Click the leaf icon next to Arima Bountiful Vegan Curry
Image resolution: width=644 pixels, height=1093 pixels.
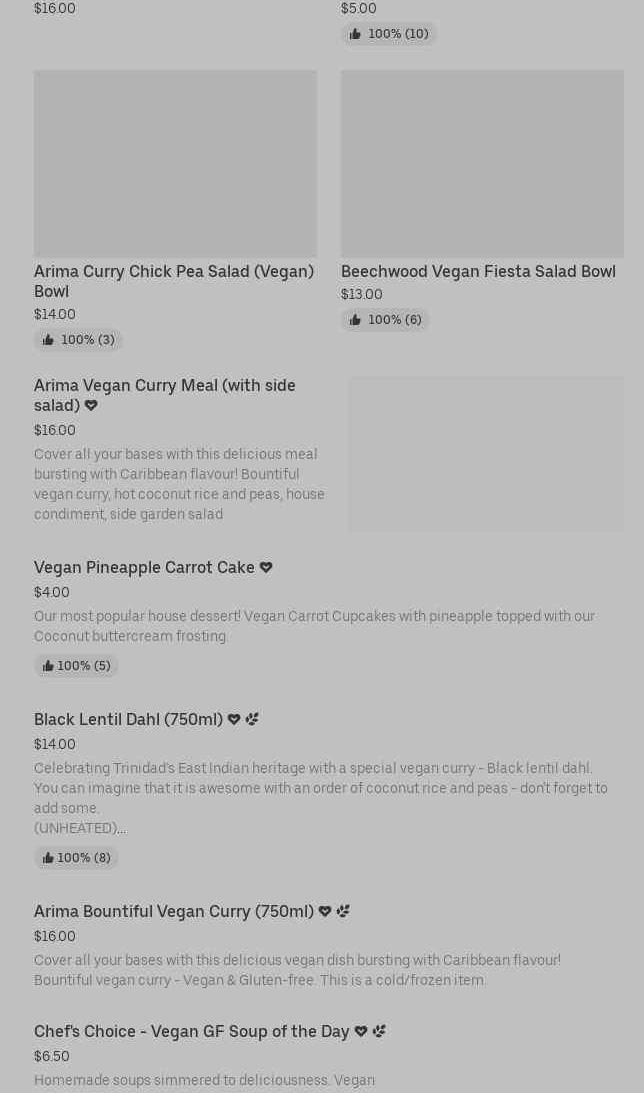pyautogui.click(x=343, y=911)
